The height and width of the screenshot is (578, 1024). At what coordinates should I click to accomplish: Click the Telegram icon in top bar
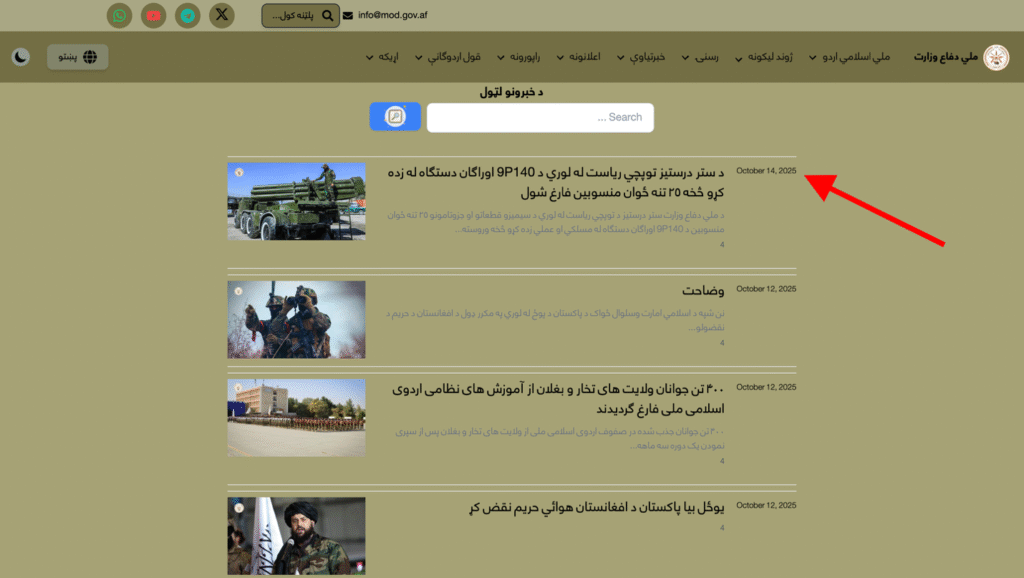187,15
